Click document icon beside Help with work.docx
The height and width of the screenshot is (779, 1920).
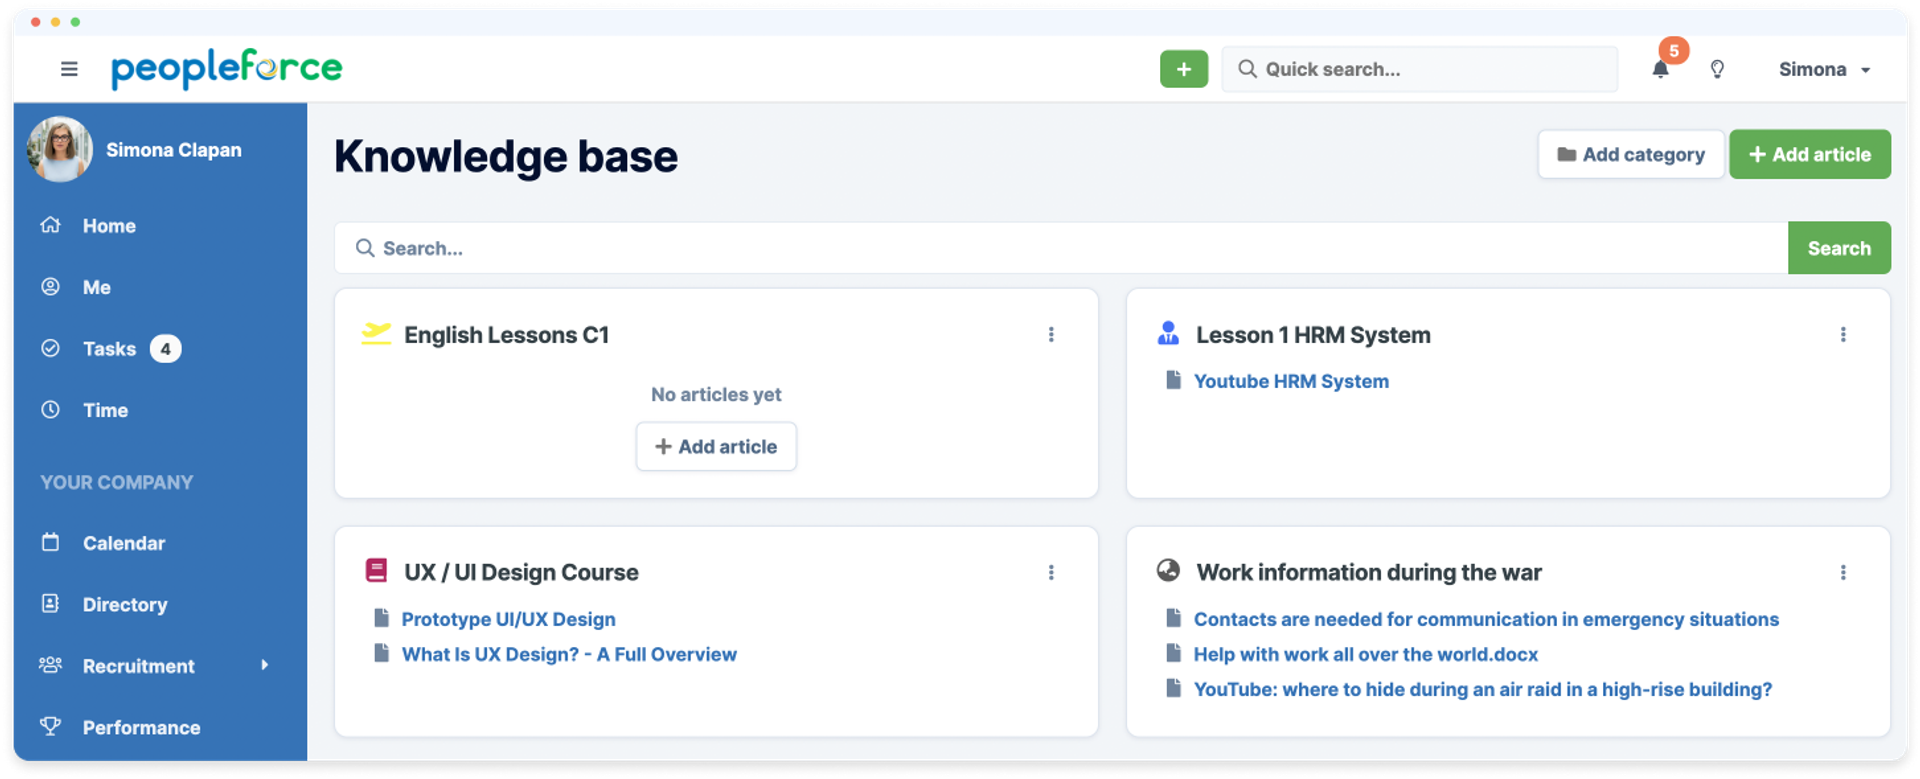(1173, 653)
